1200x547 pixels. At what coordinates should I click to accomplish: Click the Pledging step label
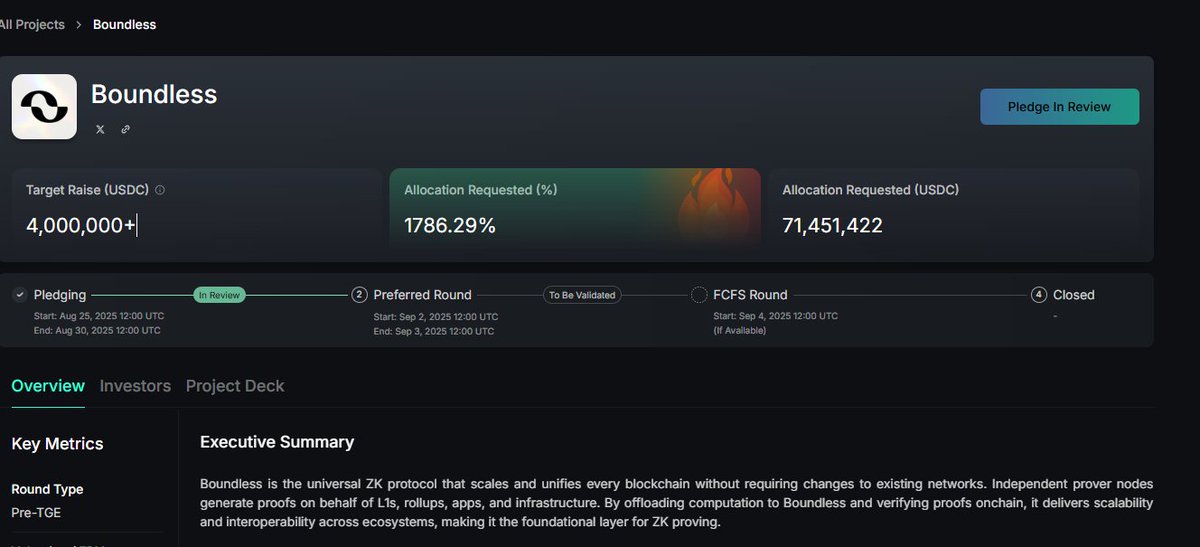(60, 295)
